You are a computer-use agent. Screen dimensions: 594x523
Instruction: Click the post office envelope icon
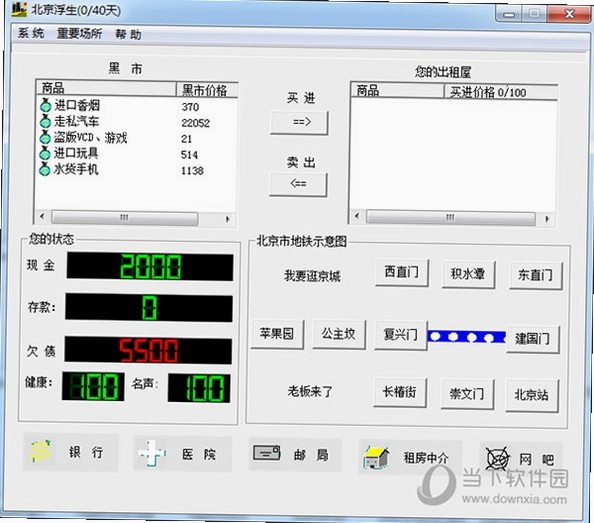point(267,453)
